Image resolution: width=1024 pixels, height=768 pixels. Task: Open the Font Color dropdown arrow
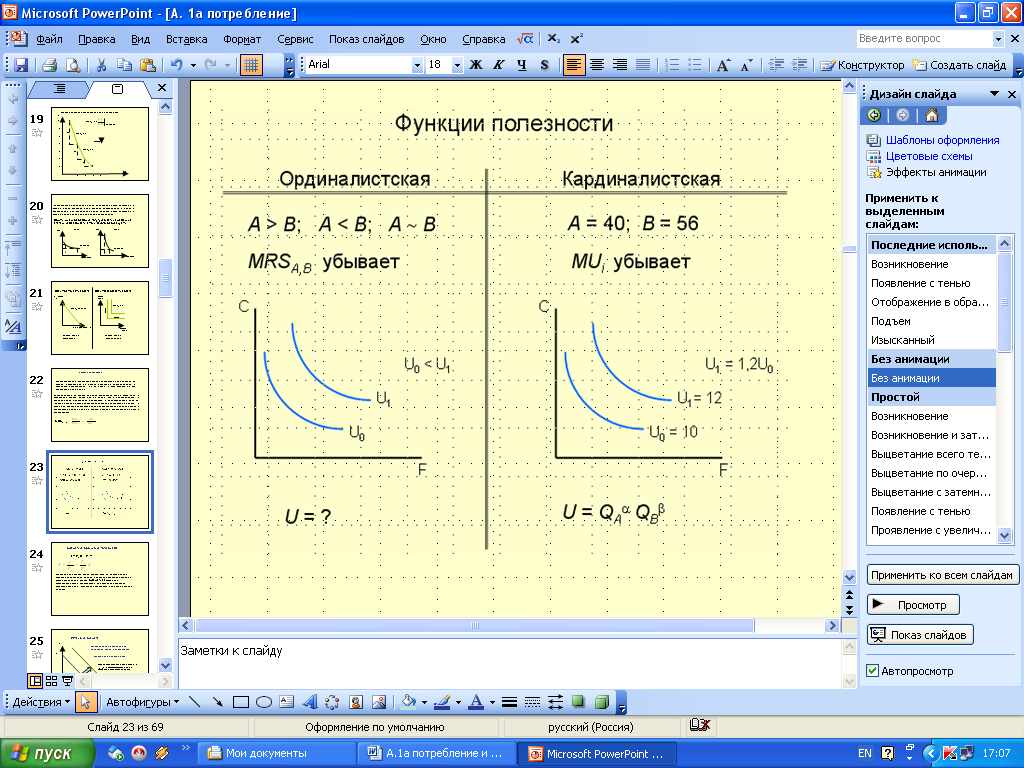pyautogui.click(x=492, y=702)
